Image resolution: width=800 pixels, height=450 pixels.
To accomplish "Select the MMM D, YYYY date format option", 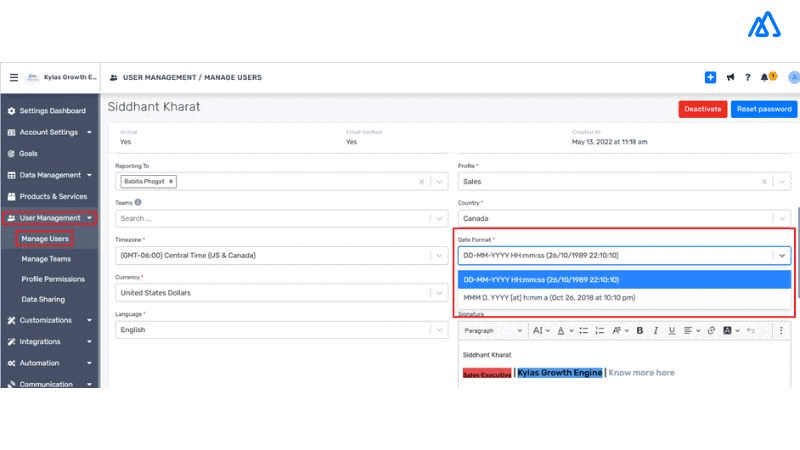I will click(x=549, y=297).
